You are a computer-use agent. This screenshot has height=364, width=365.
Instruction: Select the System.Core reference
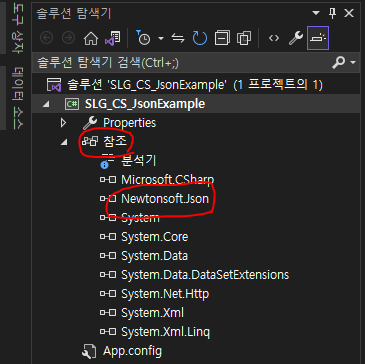[x=155, y=237]
